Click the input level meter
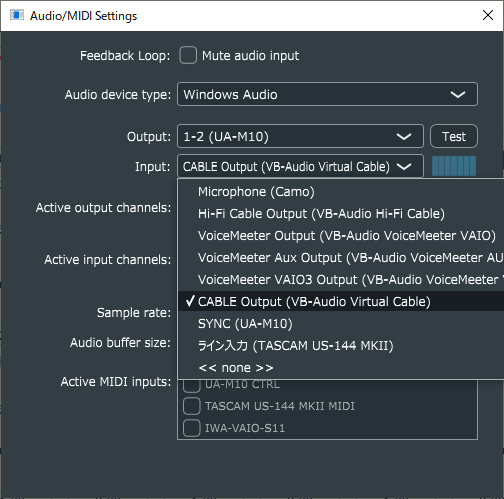This screenshot has height=499, width=504. click(454, 166)
